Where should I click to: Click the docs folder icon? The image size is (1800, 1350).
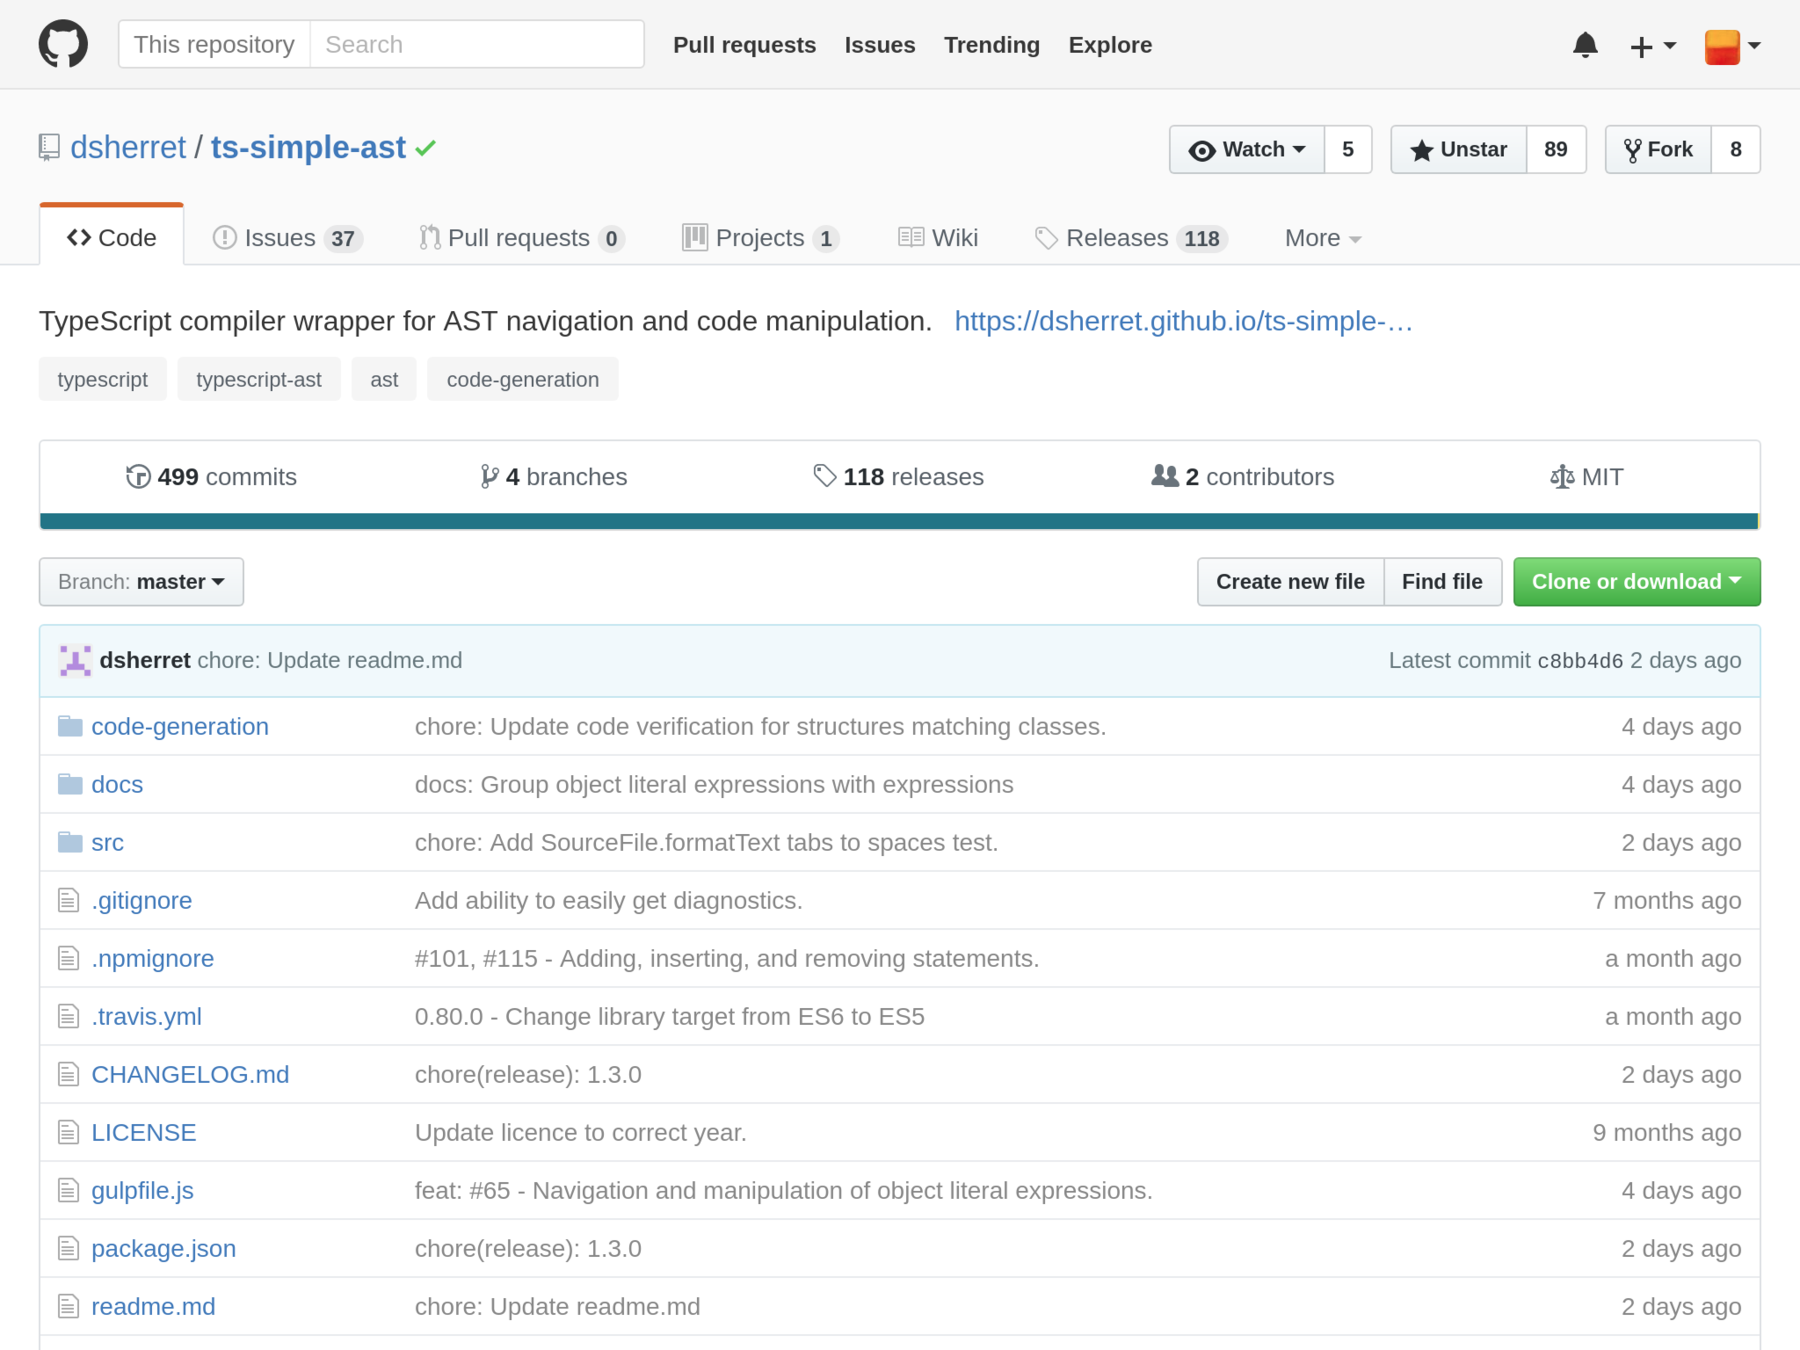pyautogui.click(x=70, y=784)
